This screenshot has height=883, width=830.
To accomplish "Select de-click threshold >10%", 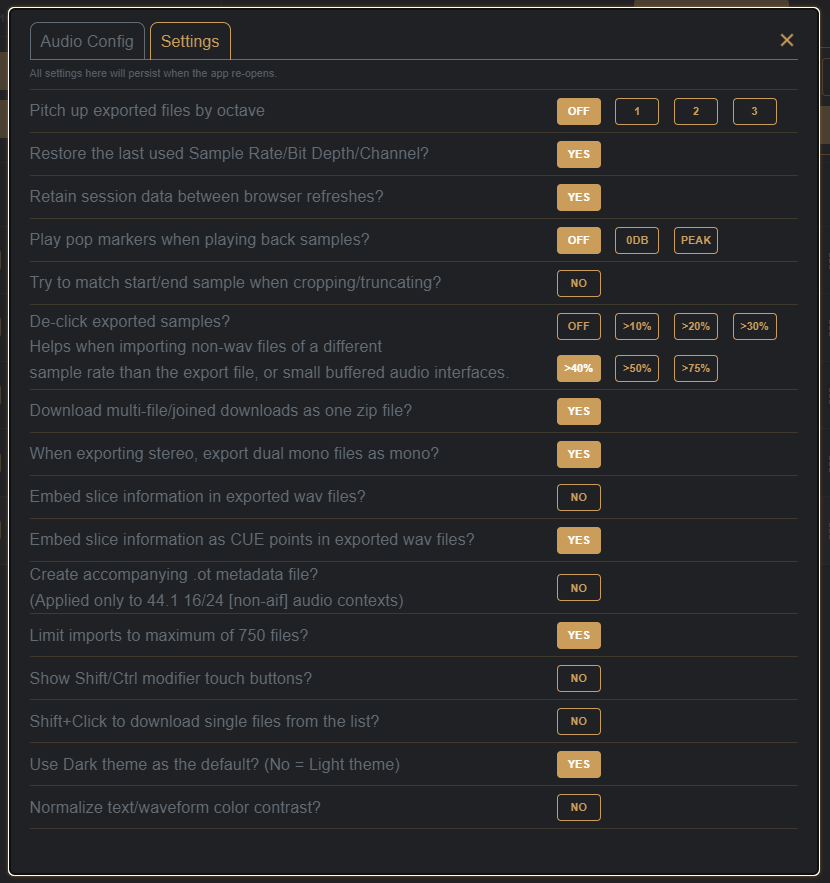I will (x=636, y=326).
